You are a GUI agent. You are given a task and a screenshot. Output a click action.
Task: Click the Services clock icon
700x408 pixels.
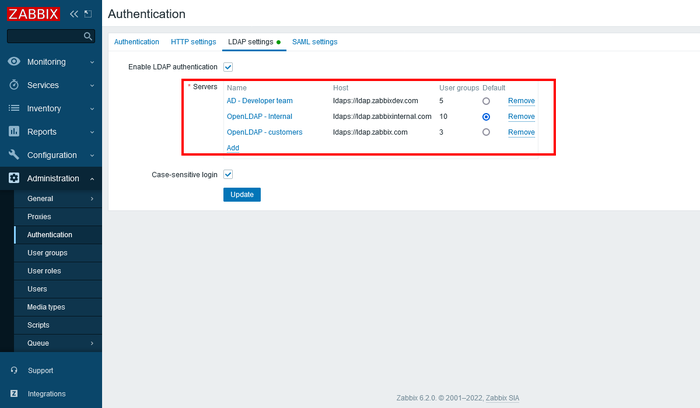click(x=14, y=85)
